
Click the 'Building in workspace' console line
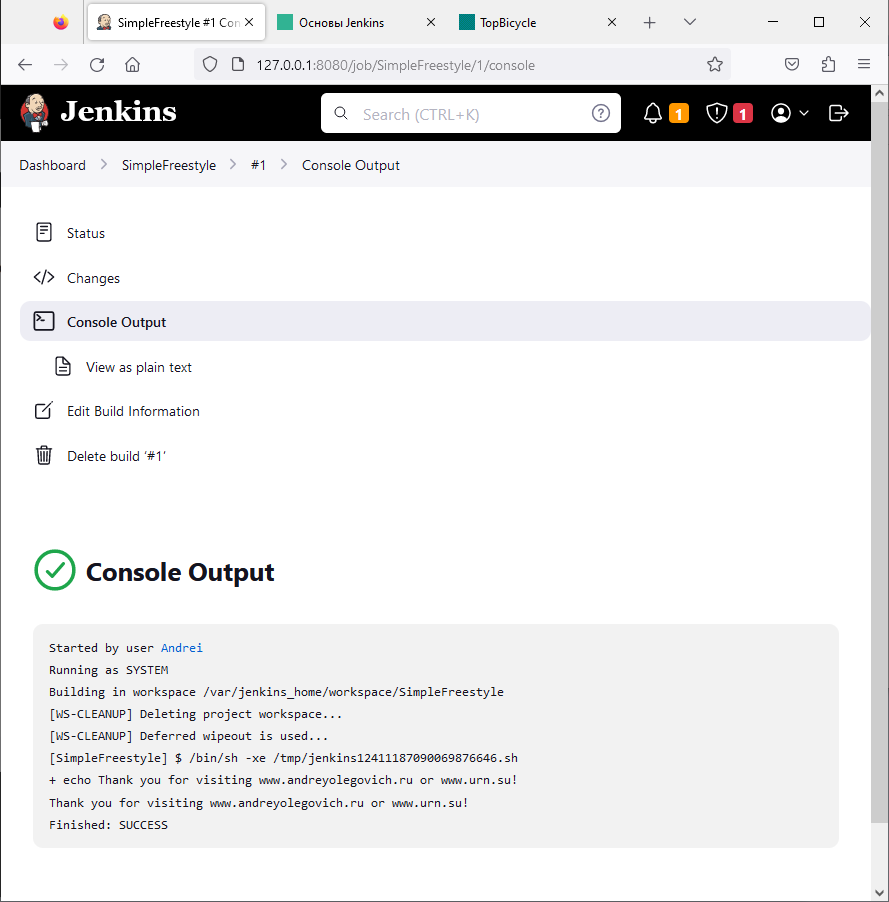click(x=276, y=692)
